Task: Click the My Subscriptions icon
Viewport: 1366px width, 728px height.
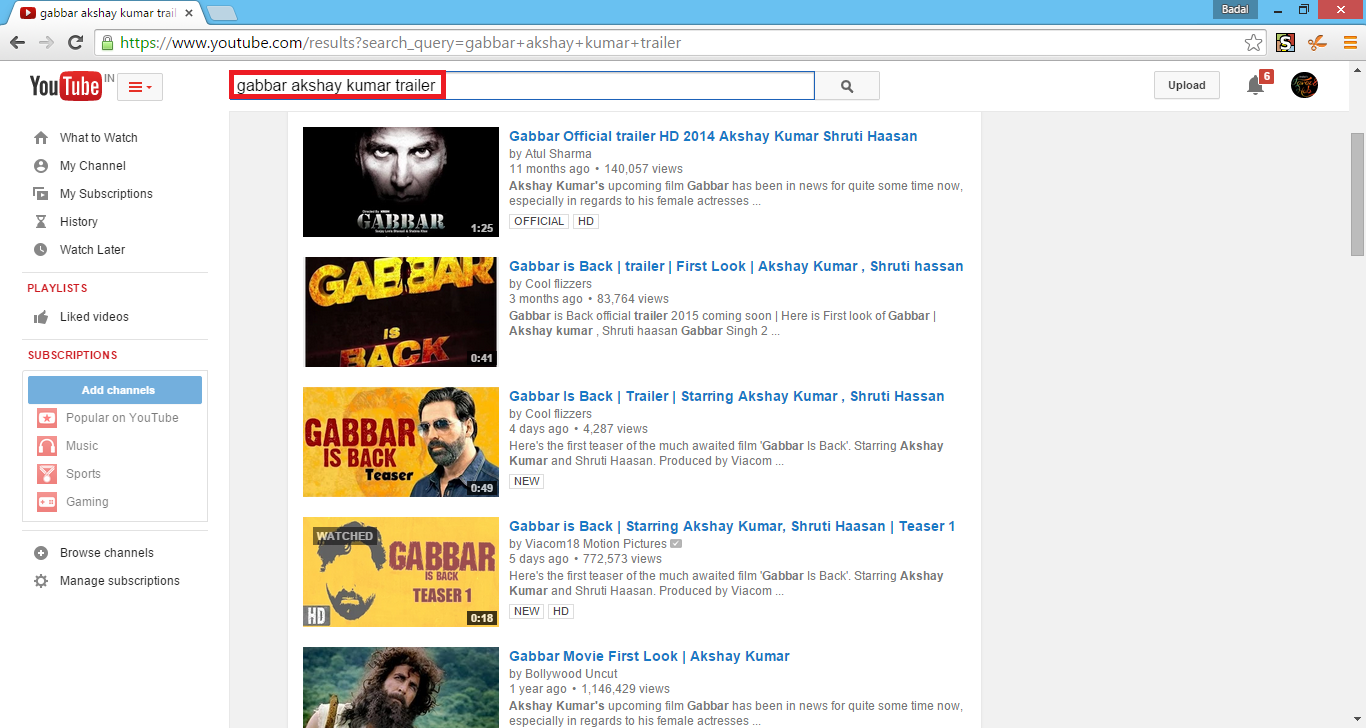Action: [x=41, y=194]
